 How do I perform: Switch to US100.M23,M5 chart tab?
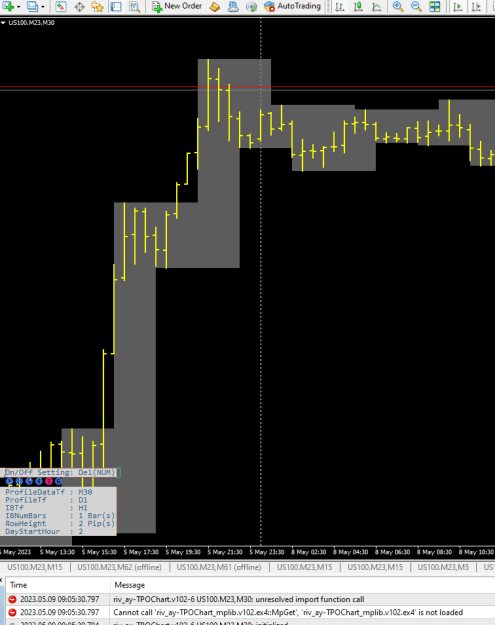pos(443,567)
